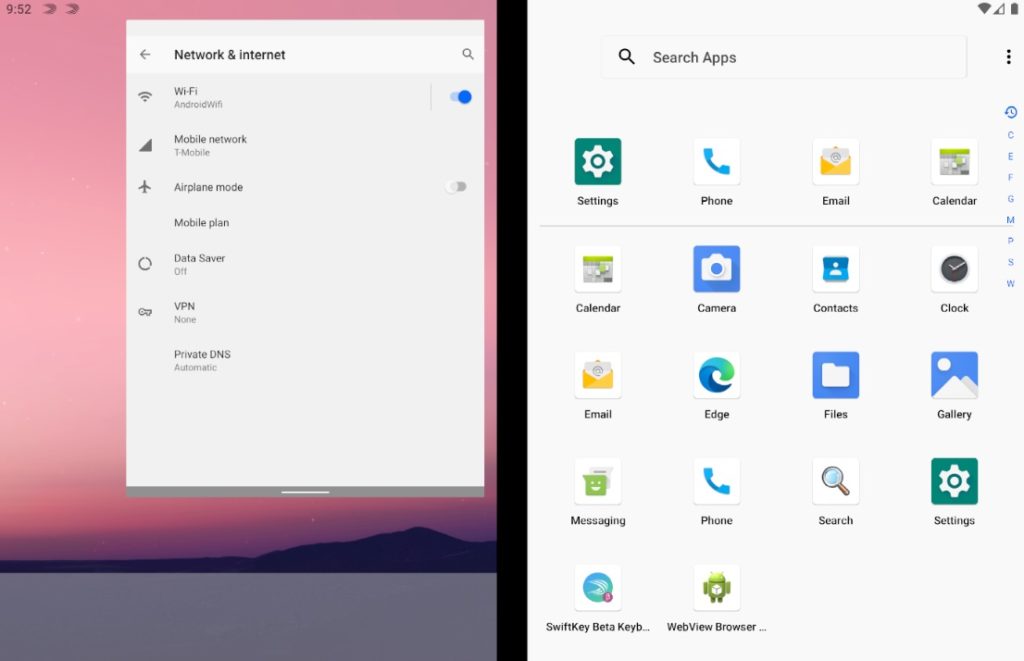Open the Contacts app
This screenshot has height=661, width=1024.
point(835,268)
